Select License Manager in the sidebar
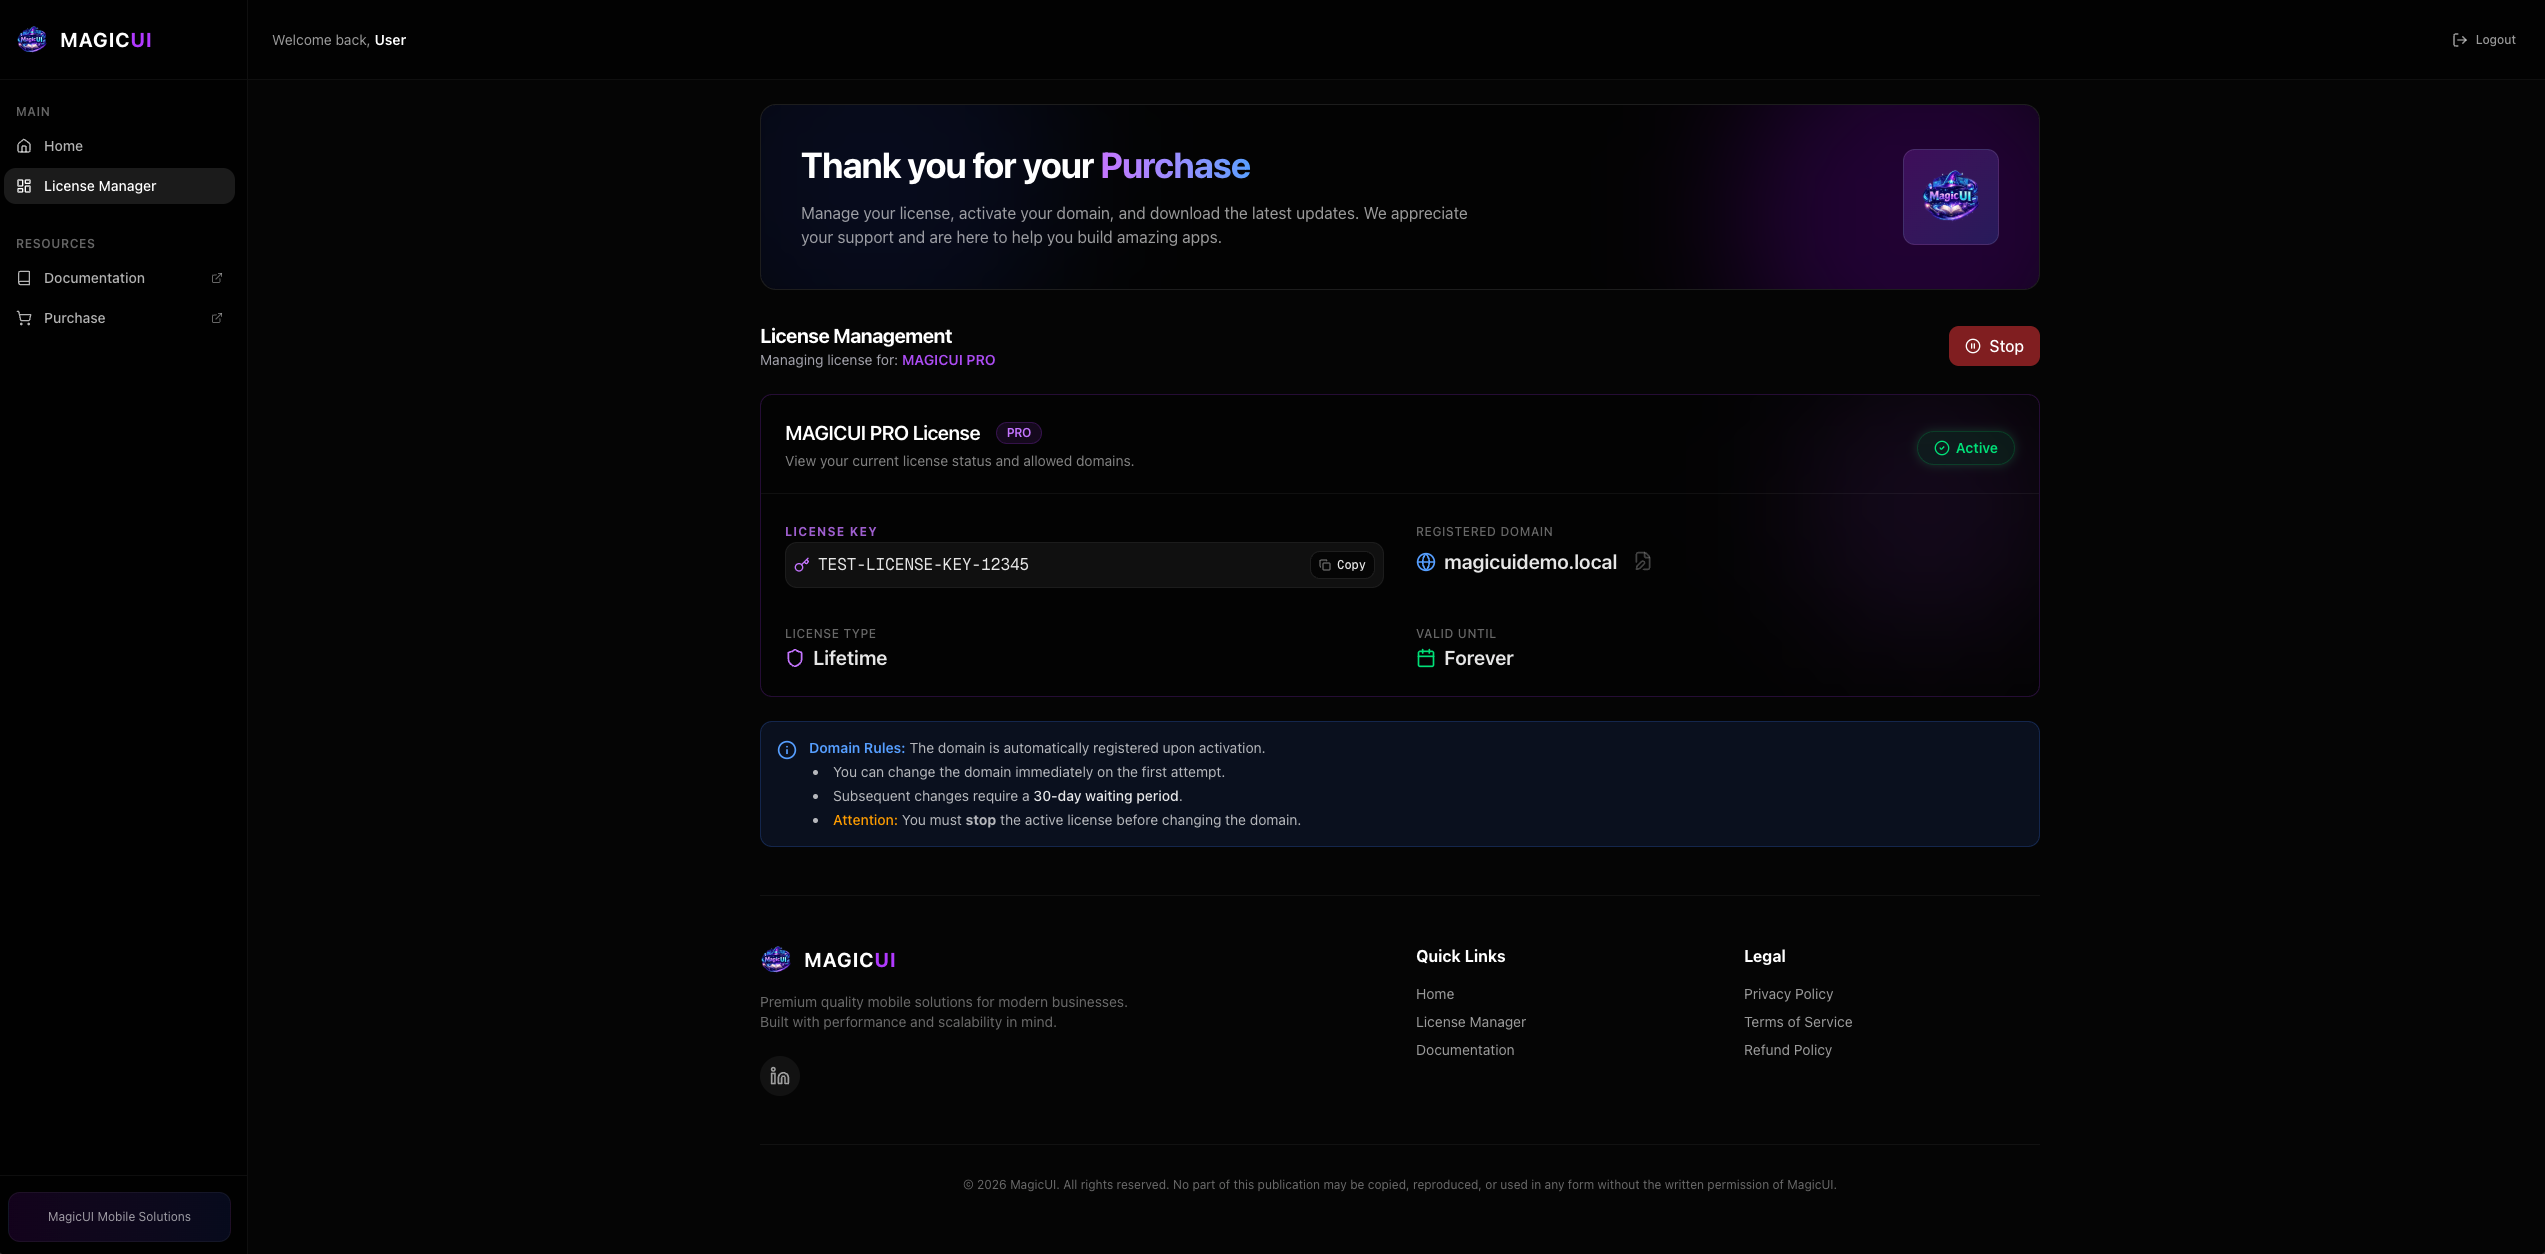Viewport: 2545px width, 1254px height. (x=100, y=186)
